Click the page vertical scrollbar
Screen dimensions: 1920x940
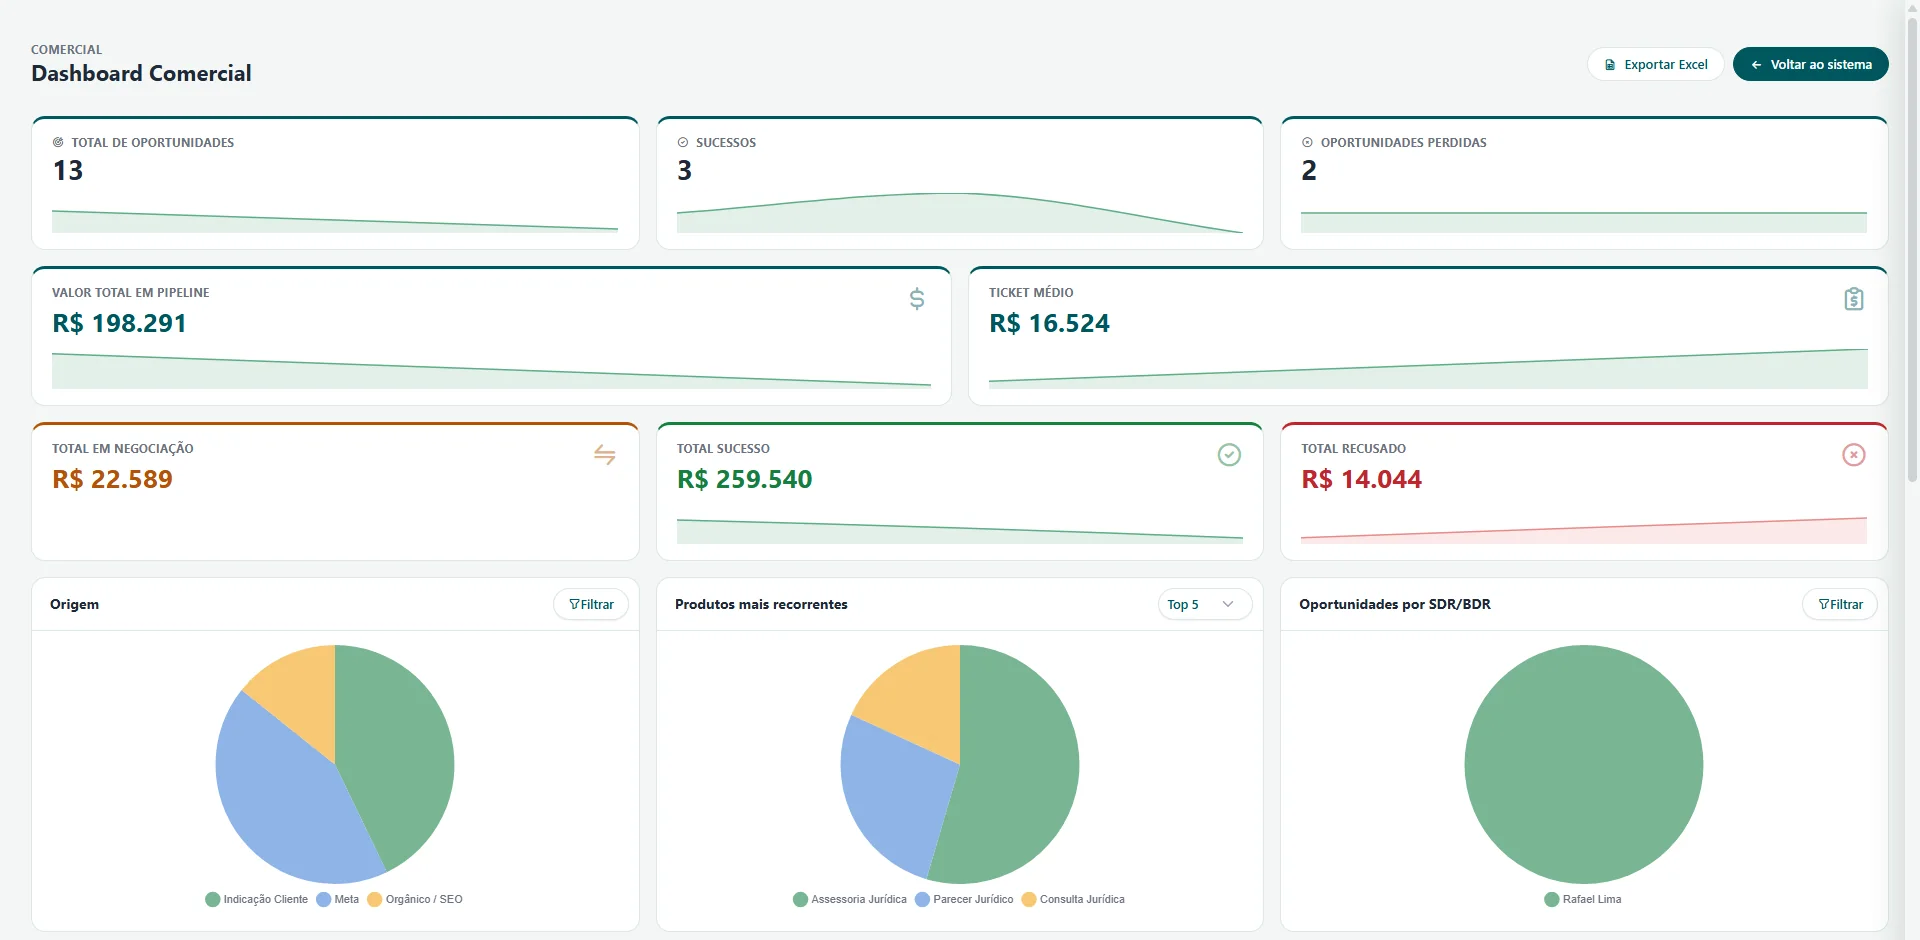(x=1912, y=250)
